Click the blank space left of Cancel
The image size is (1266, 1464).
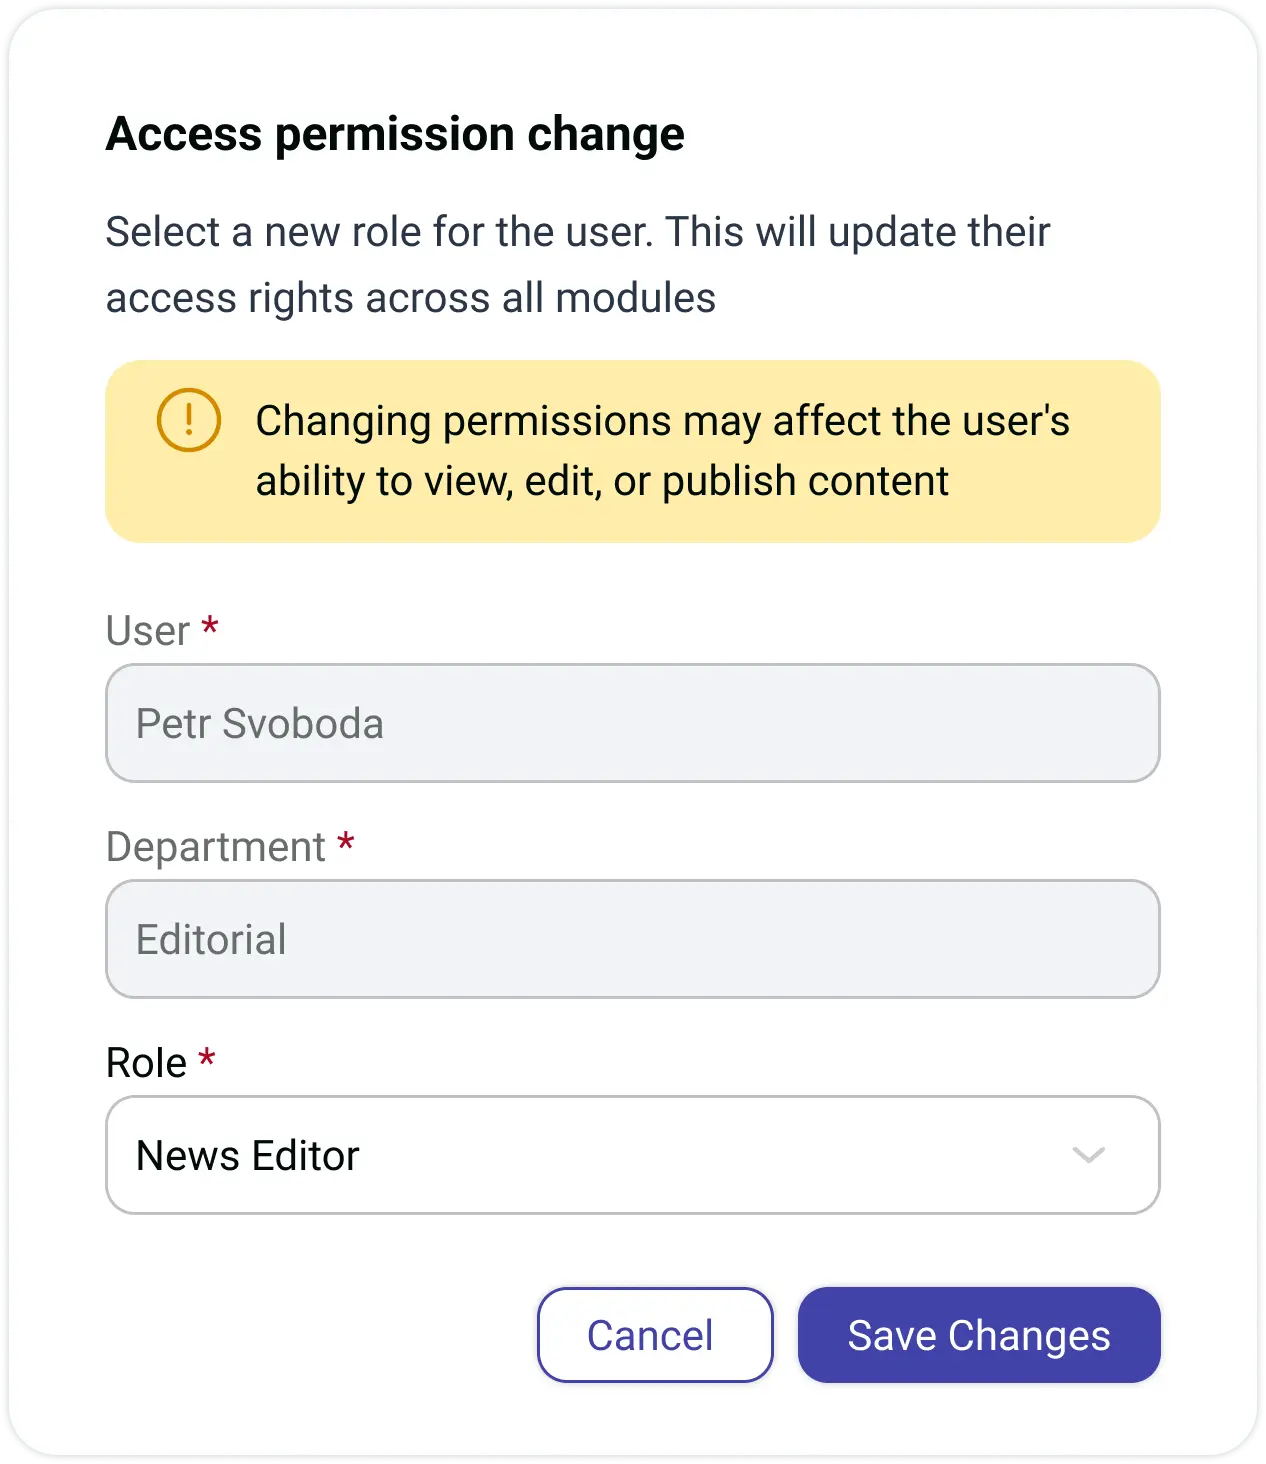coord(320,1335)
